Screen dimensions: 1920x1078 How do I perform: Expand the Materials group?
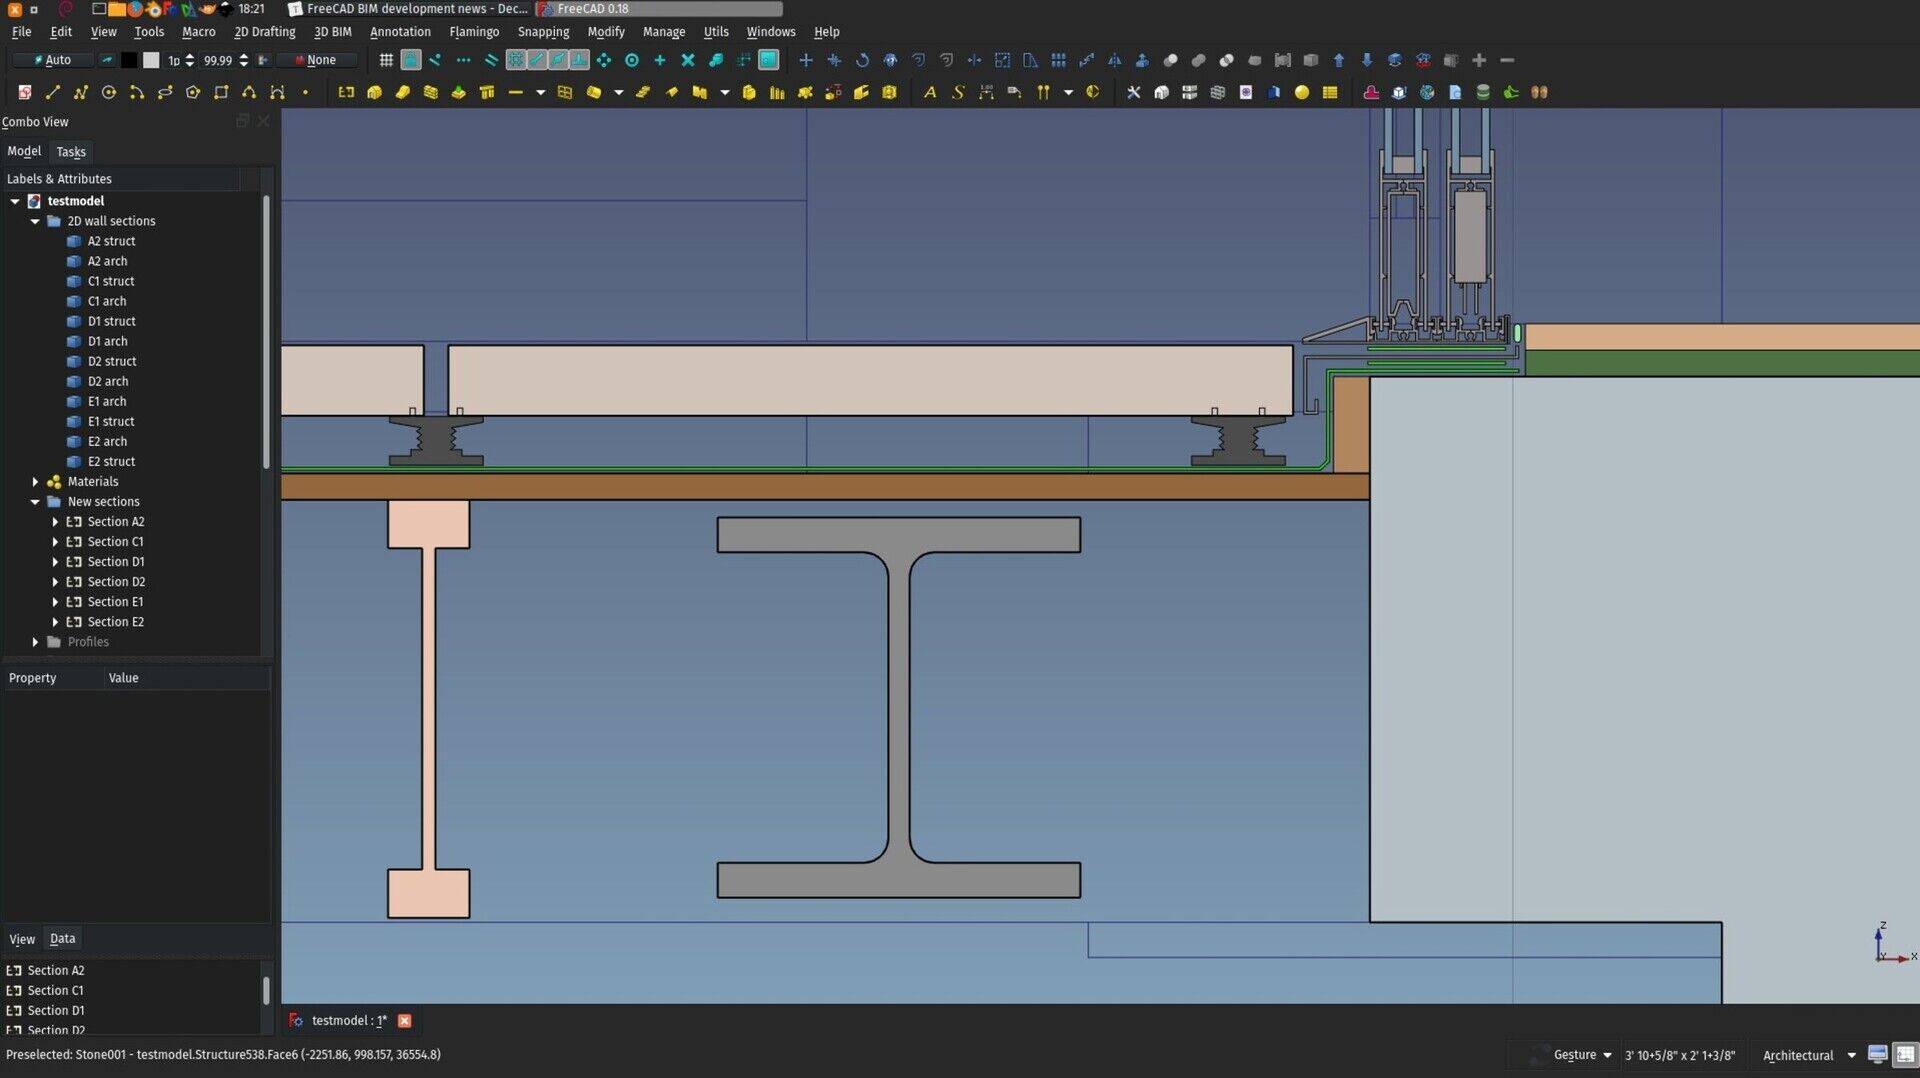[x=36, y=481]
